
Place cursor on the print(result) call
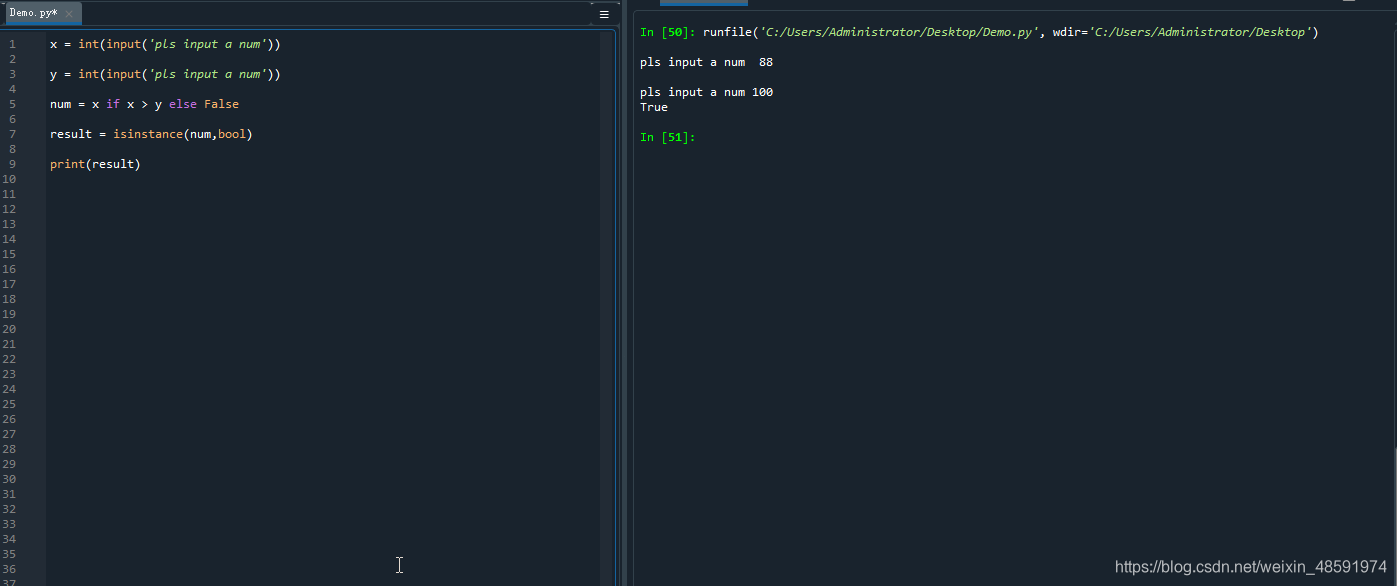click(95, 163)
